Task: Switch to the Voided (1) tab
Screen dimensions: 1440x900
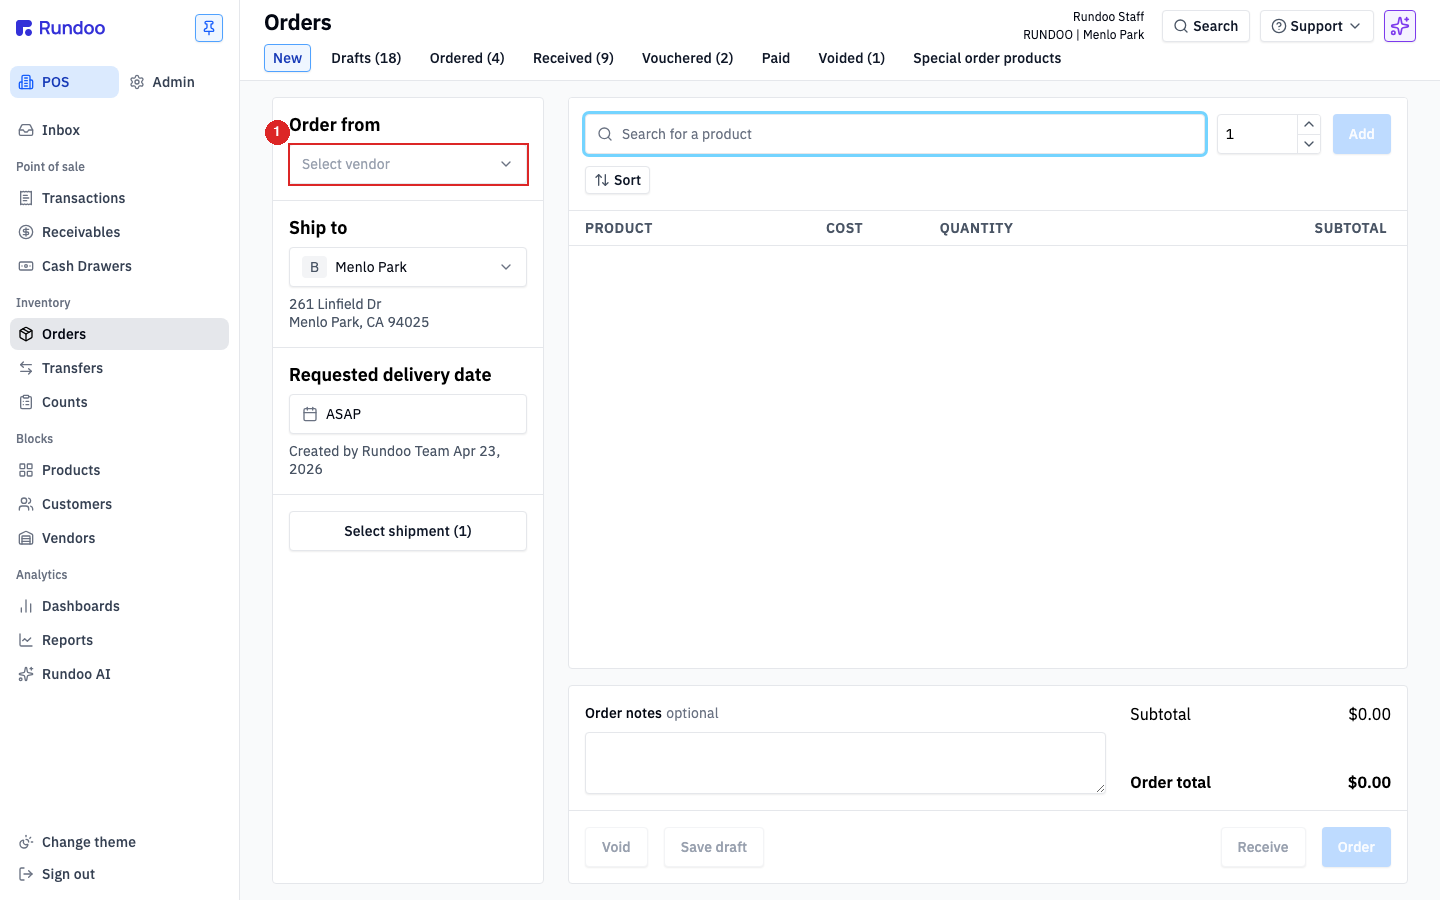Action: tap(851, 58)
